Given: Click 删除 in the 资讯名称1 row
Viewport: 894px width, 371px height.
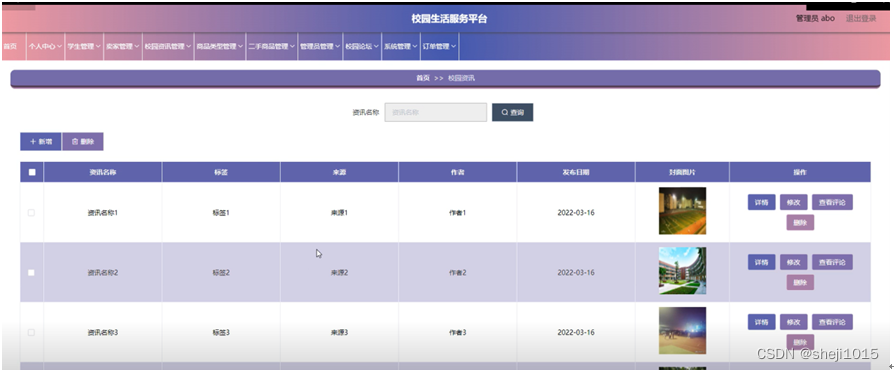Looking at the screenshot, I should coord(800,223).
